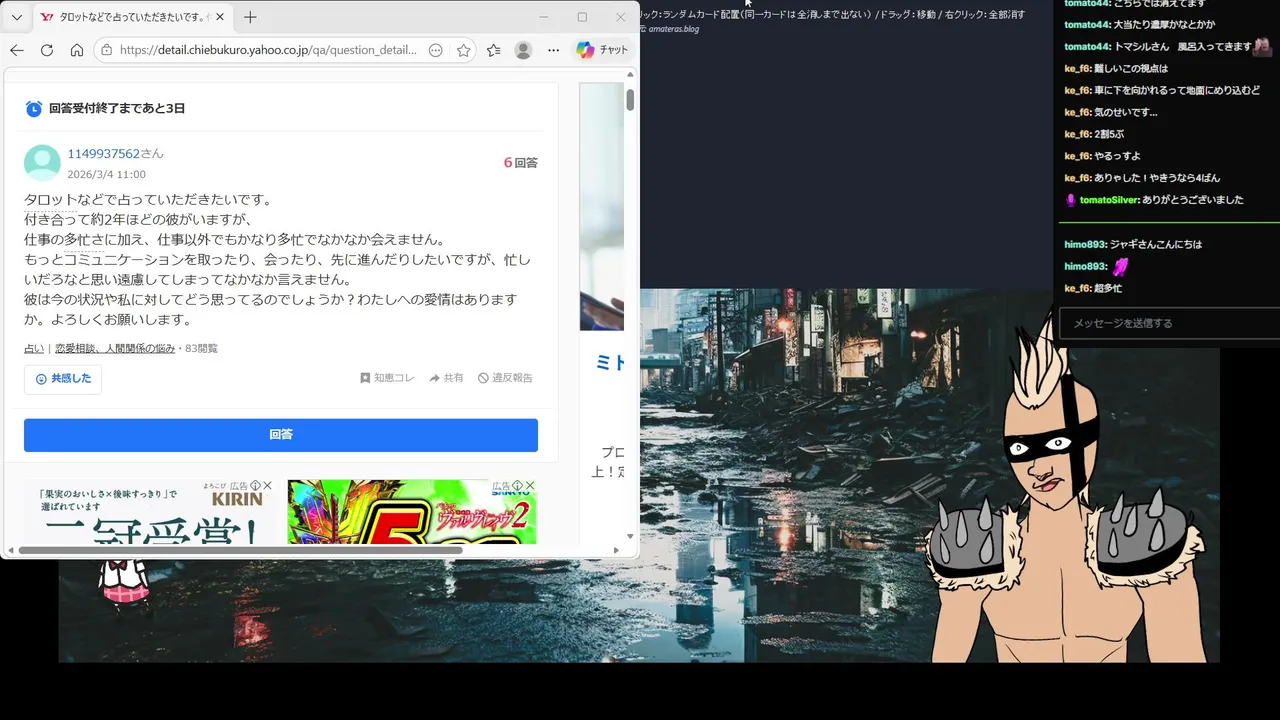Close the SANKYO ad with X
The height and width of the screenshot is (720, 1280).
pos(531,486)
